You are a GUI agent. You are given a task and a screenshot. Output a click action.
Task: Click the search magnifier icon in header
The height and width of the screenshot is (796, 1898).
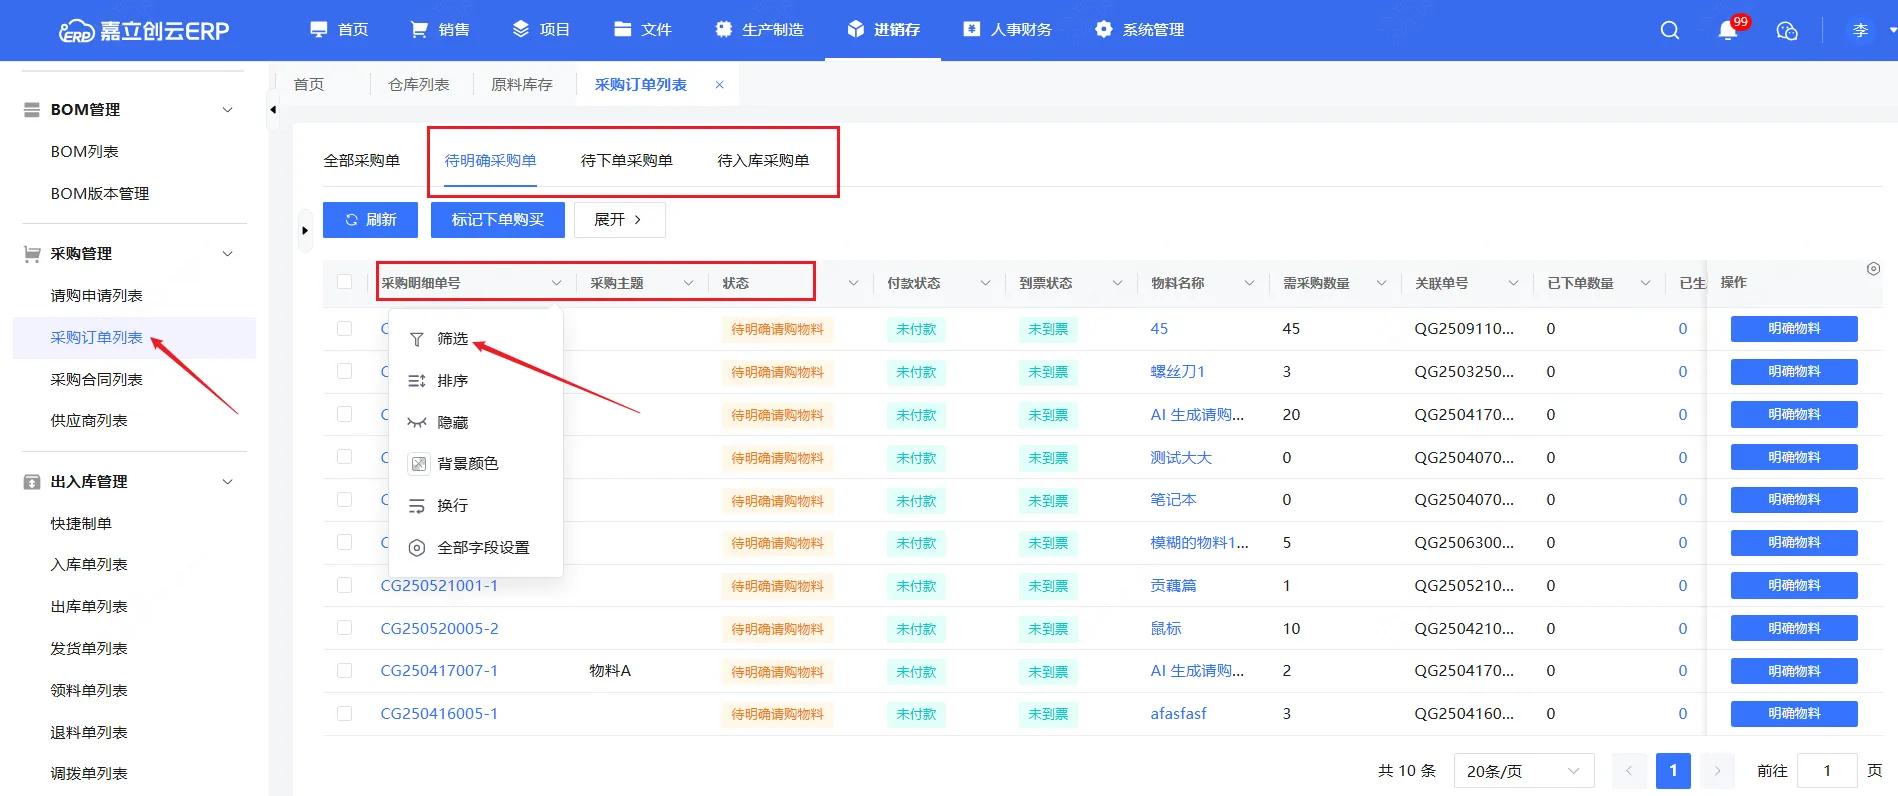1669,30
